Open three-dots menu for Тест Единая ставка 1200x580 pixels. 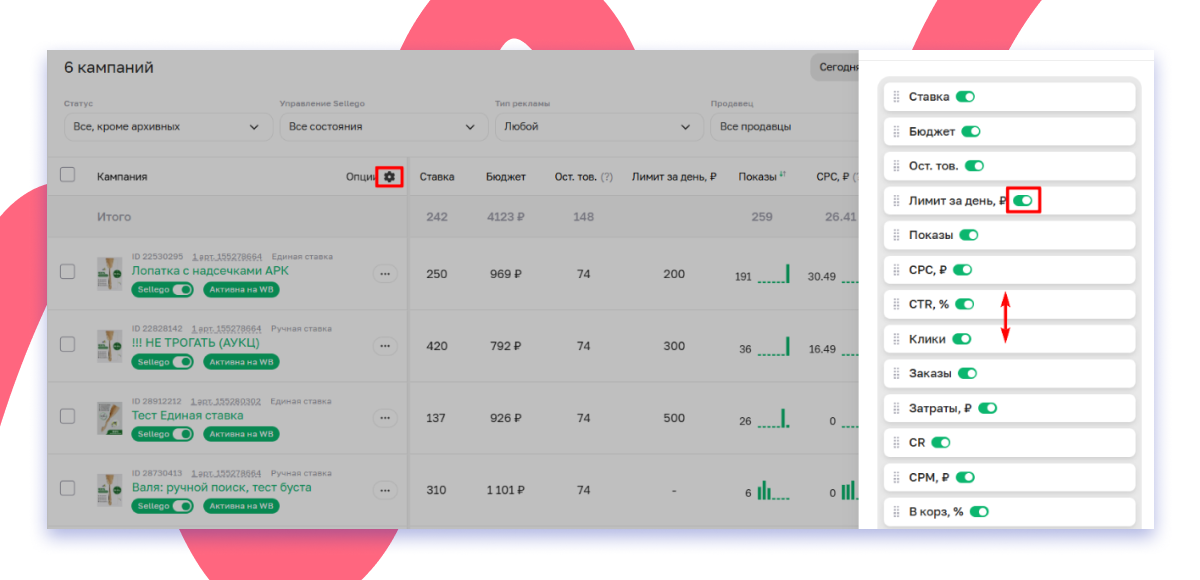click(385, 419)
